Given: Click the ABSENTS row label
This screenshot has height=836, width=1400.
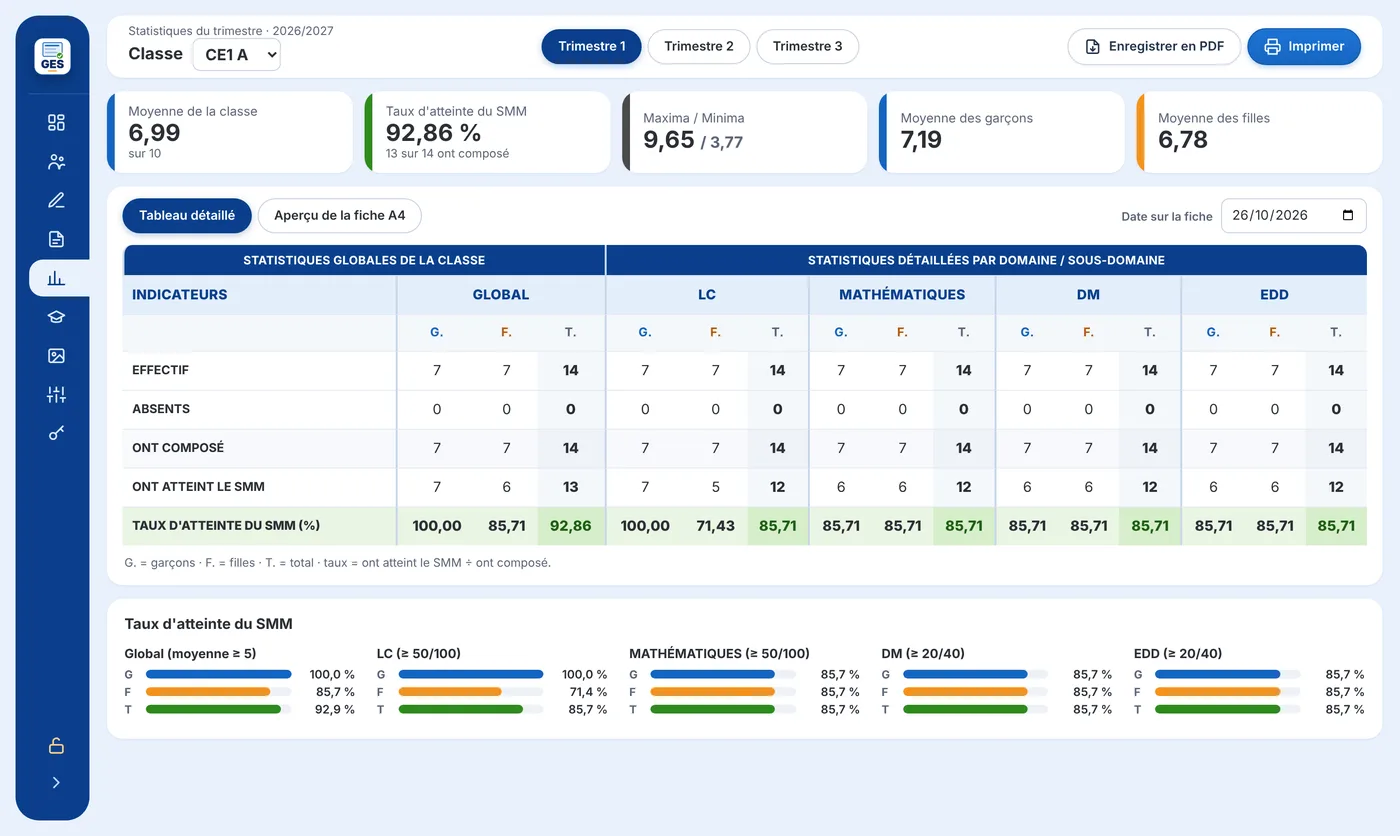Looking at the screenshot, I should [x=161, y=409].
